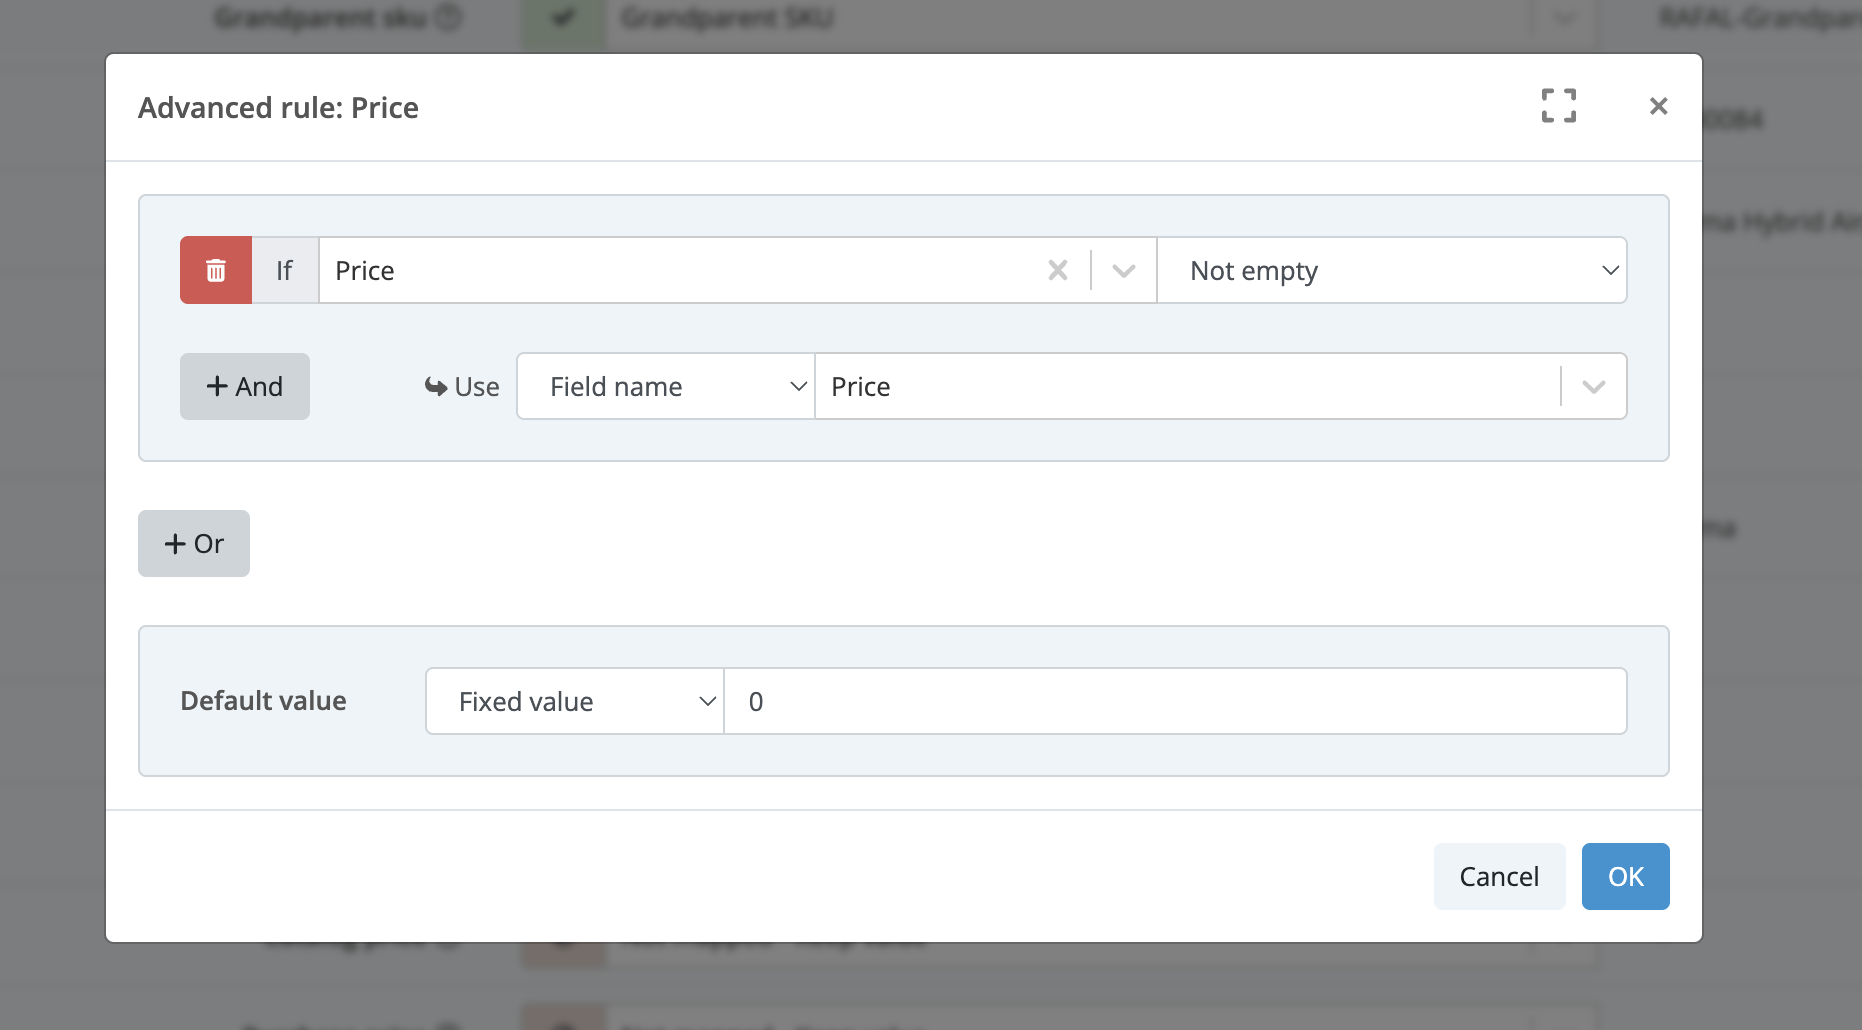The height and width of the screenshot is (1030, 1862).
Task: Click the curved arrow Use icon
Action: pos(436,386)
